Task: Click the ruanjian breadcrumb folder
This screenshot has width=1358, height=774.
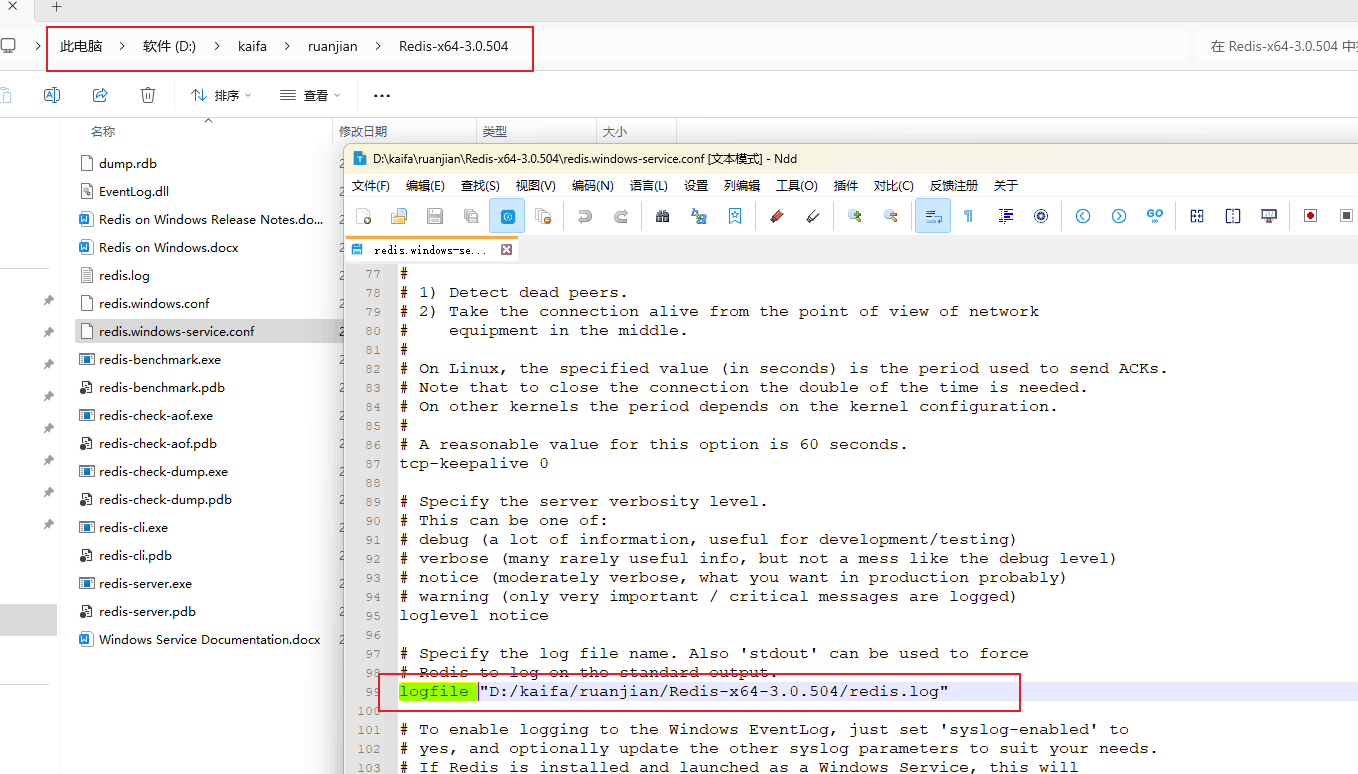Action: [332, 47]
